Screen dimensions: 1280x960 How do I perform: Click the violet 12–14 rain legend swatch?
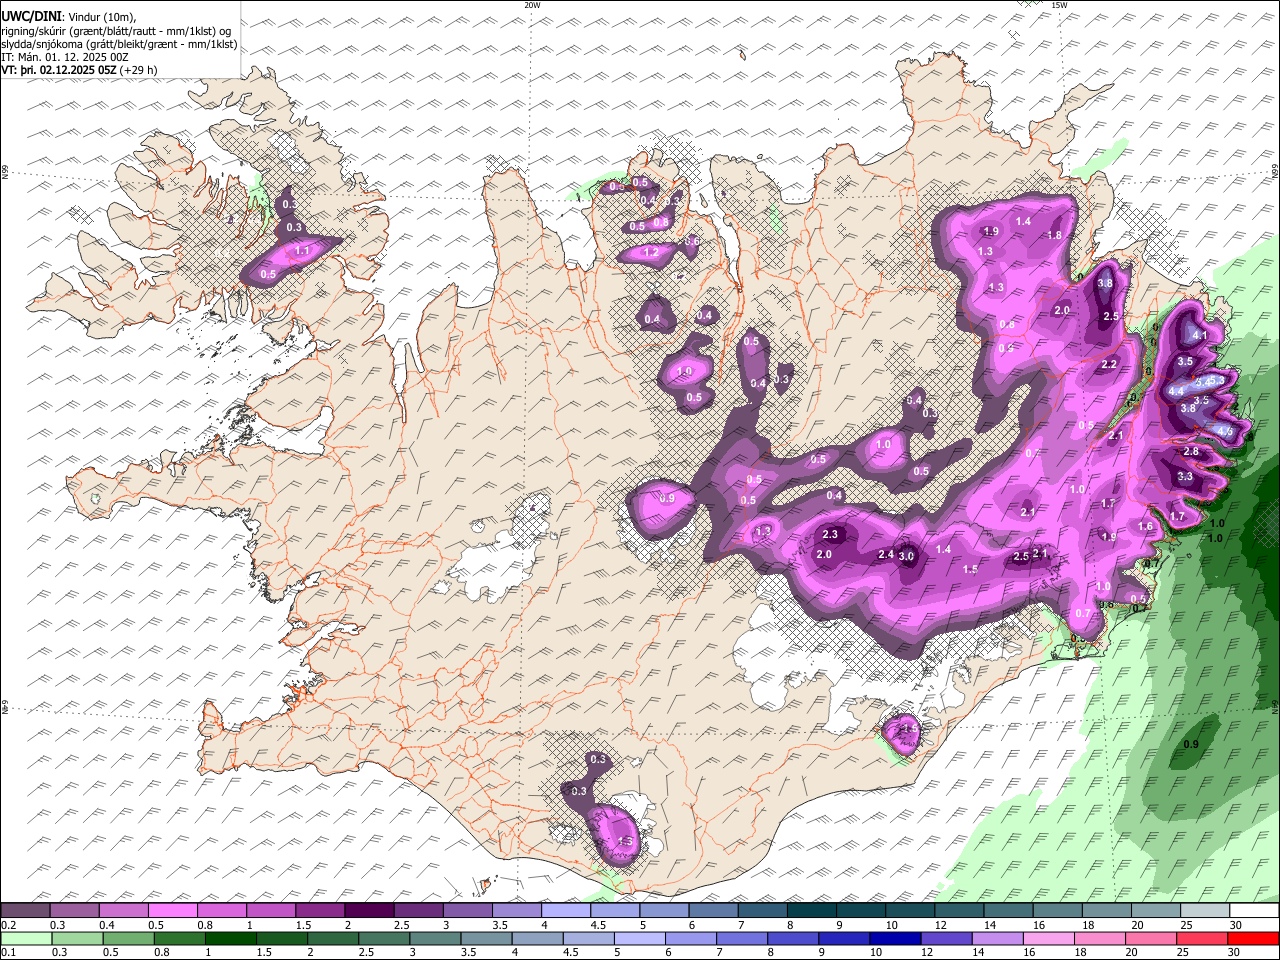(x=947, y=939)
